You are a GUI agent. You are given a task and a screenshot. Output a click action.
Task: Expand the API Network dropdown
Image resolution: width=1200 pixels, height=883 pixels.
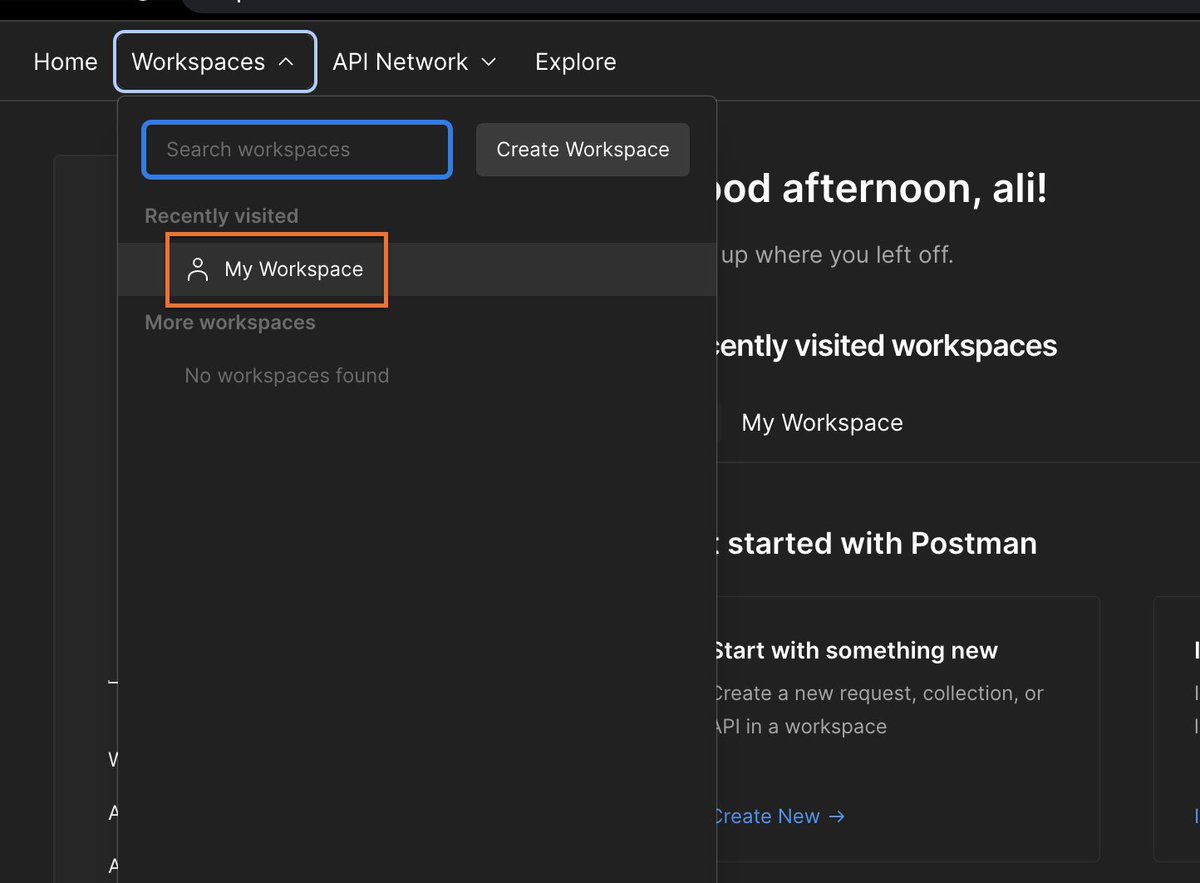click(x=414, y=62)
